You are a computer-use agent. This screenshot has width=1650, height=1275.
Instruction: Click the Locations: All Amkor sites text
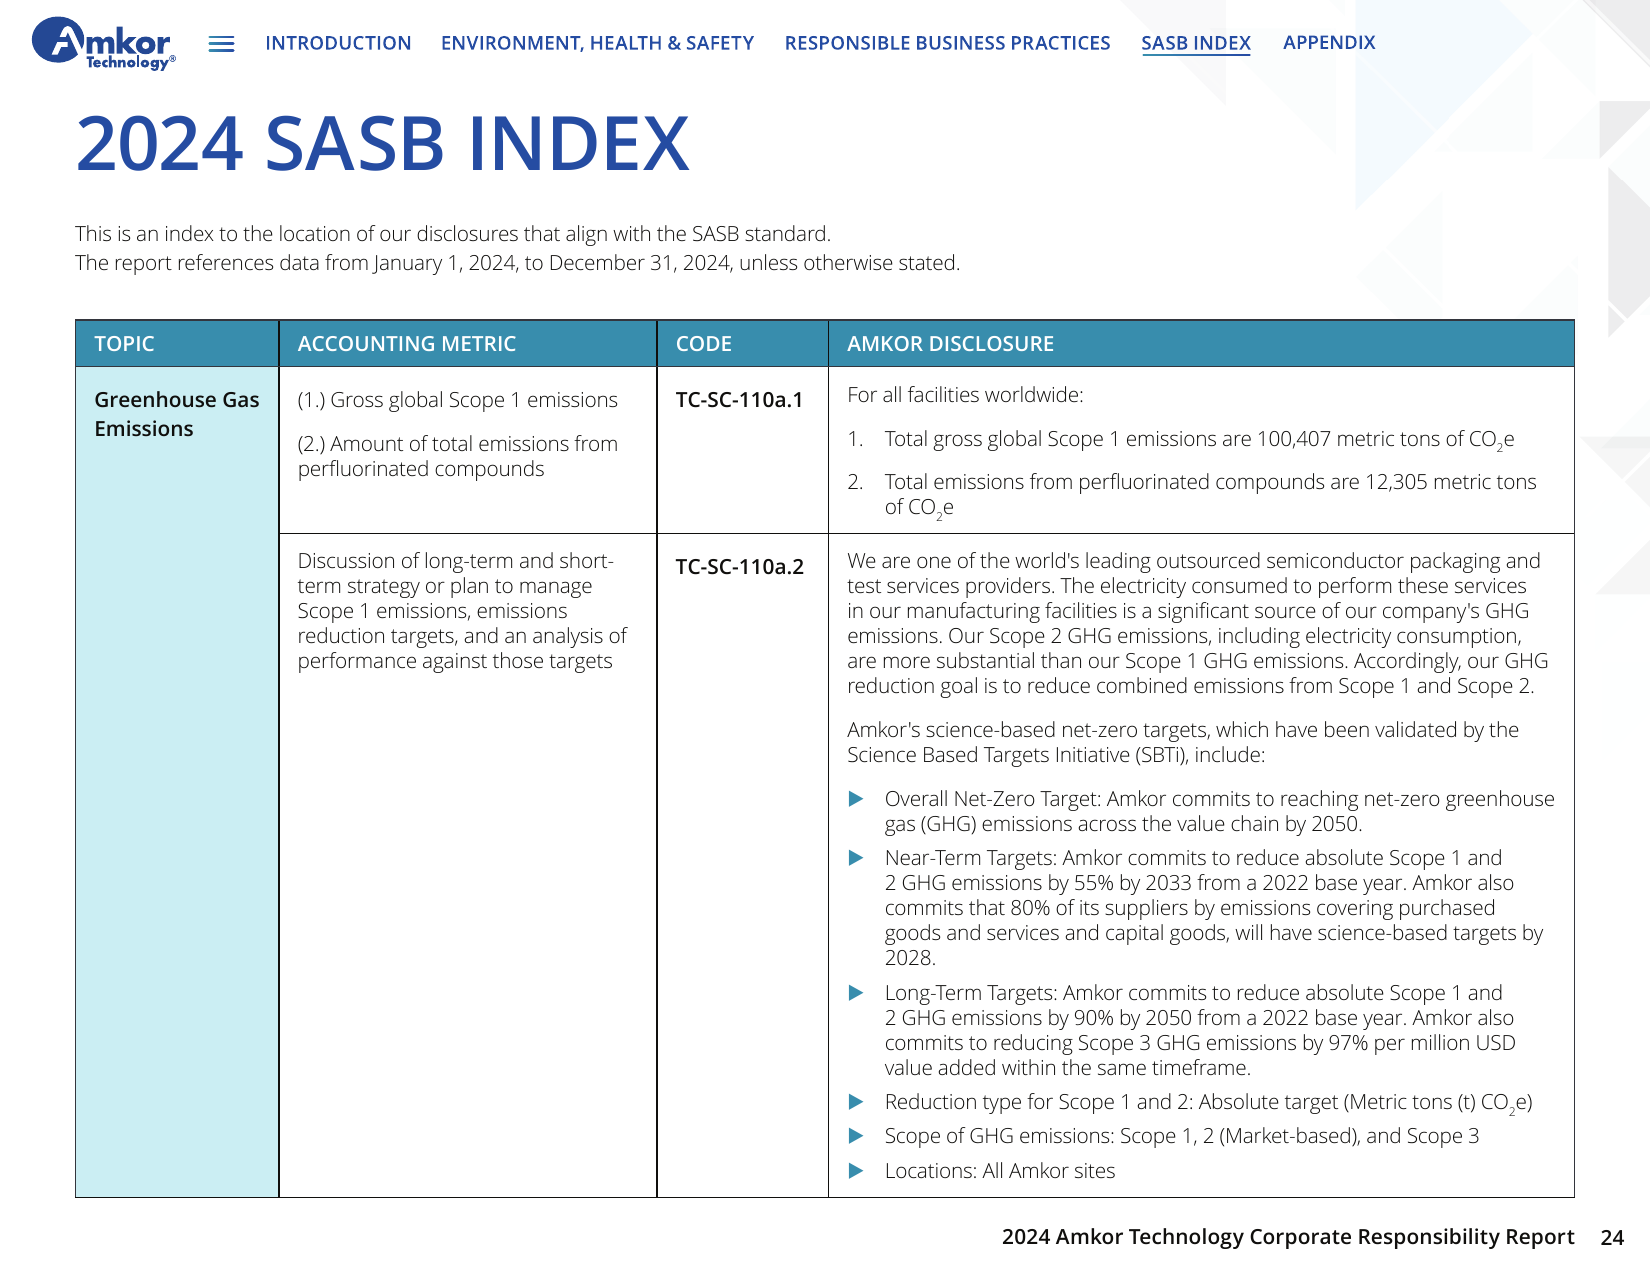click(x=1000, y=1171)
